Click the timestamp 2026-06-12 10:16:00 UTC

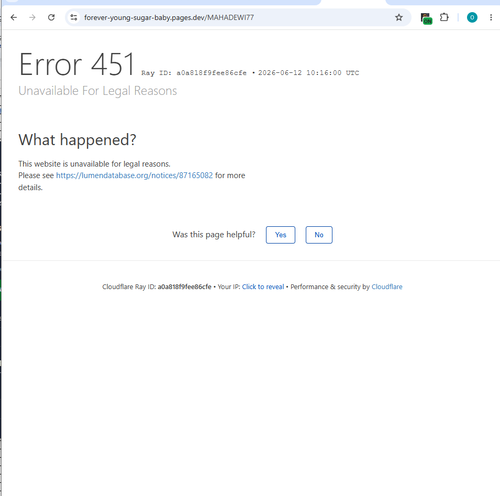[x=308, y=73]
